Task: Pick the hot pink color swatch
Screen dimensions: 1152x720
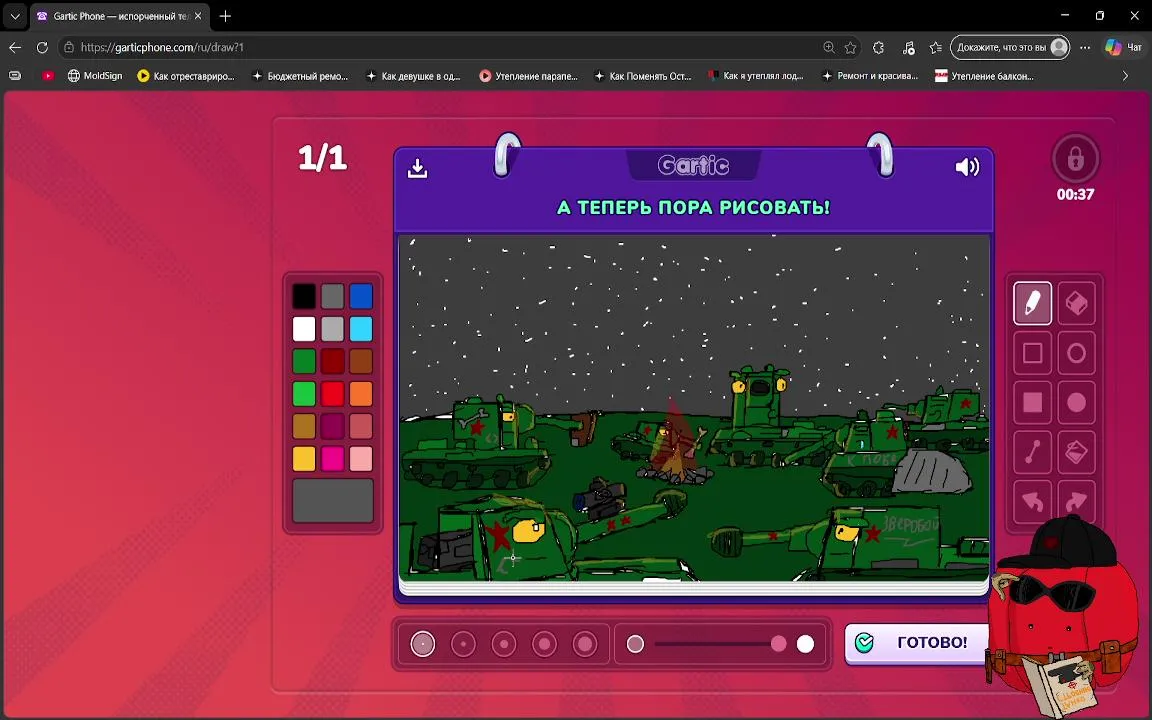Action: point(332,458)
